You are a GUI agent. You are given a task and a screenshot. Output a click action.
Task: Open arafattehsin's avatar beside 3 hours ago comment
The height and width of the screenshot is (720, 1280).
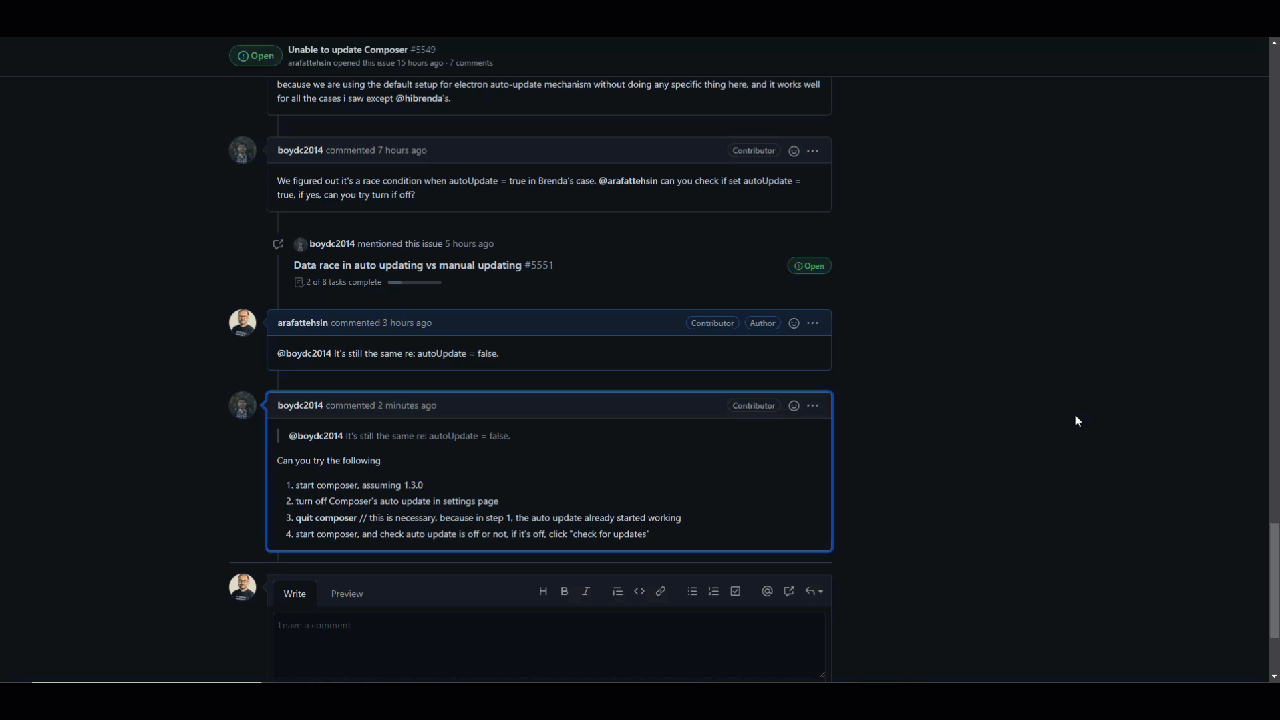coord(243,323)
